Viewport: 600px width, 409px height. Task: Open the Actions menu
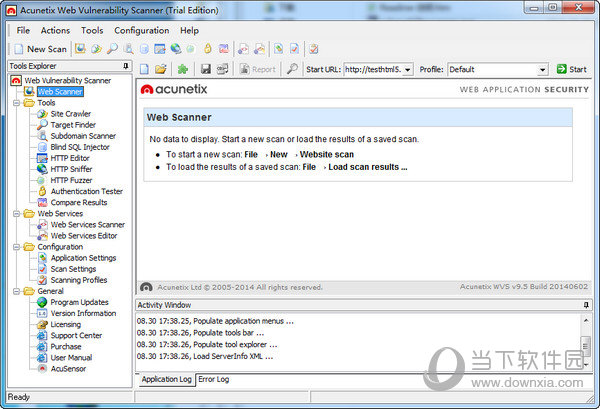(55, 31)
